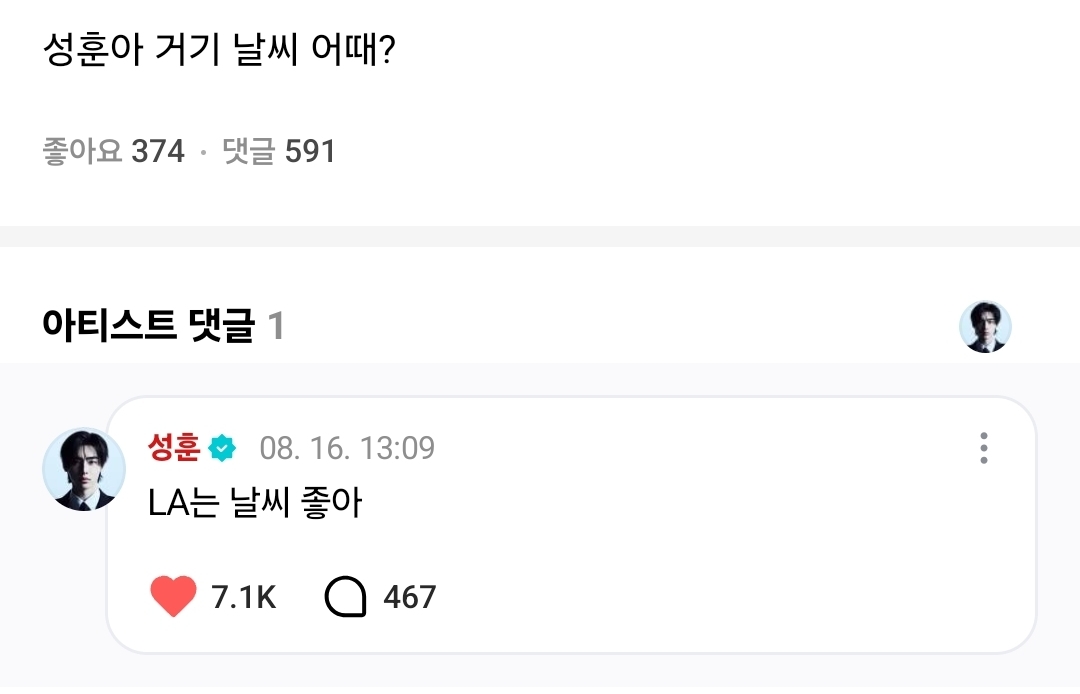Tap the 591 comment count
Image resolution: width=1080 pixels, height=694 pixels.
coord(310,151)
